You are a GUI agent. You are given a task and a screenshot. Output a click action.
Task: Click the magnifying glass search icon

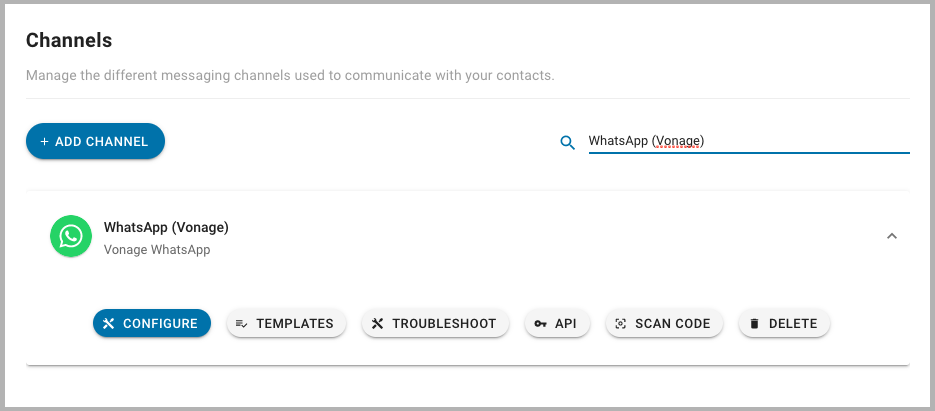click(x=568, y=142)
